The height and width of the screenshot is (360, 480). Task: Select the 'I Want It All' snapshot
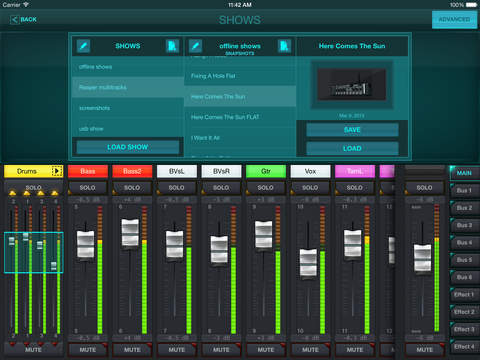[x=240, y=138]
